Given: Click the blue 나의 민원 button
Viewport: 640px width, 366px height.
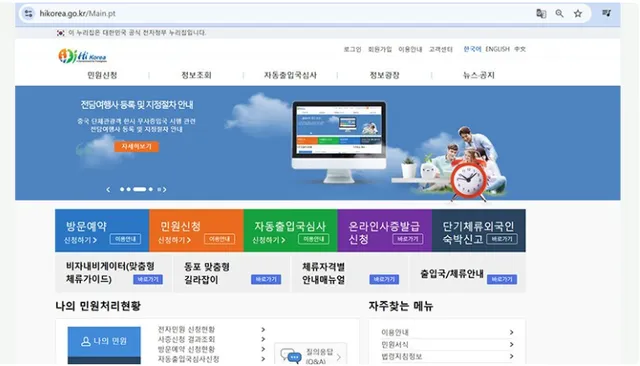Looking at the screenshot, I should 104,342.
